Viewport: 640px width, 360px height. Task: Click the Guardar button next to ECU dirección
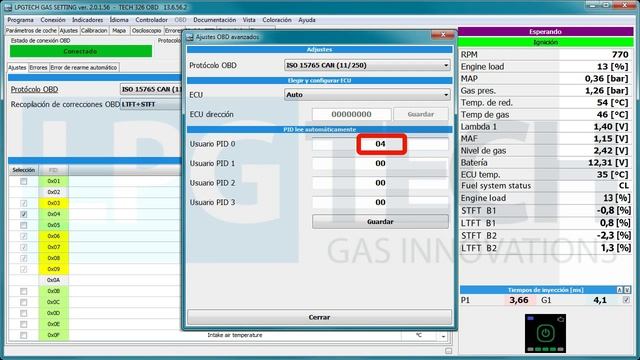click(x=420, y=114)
